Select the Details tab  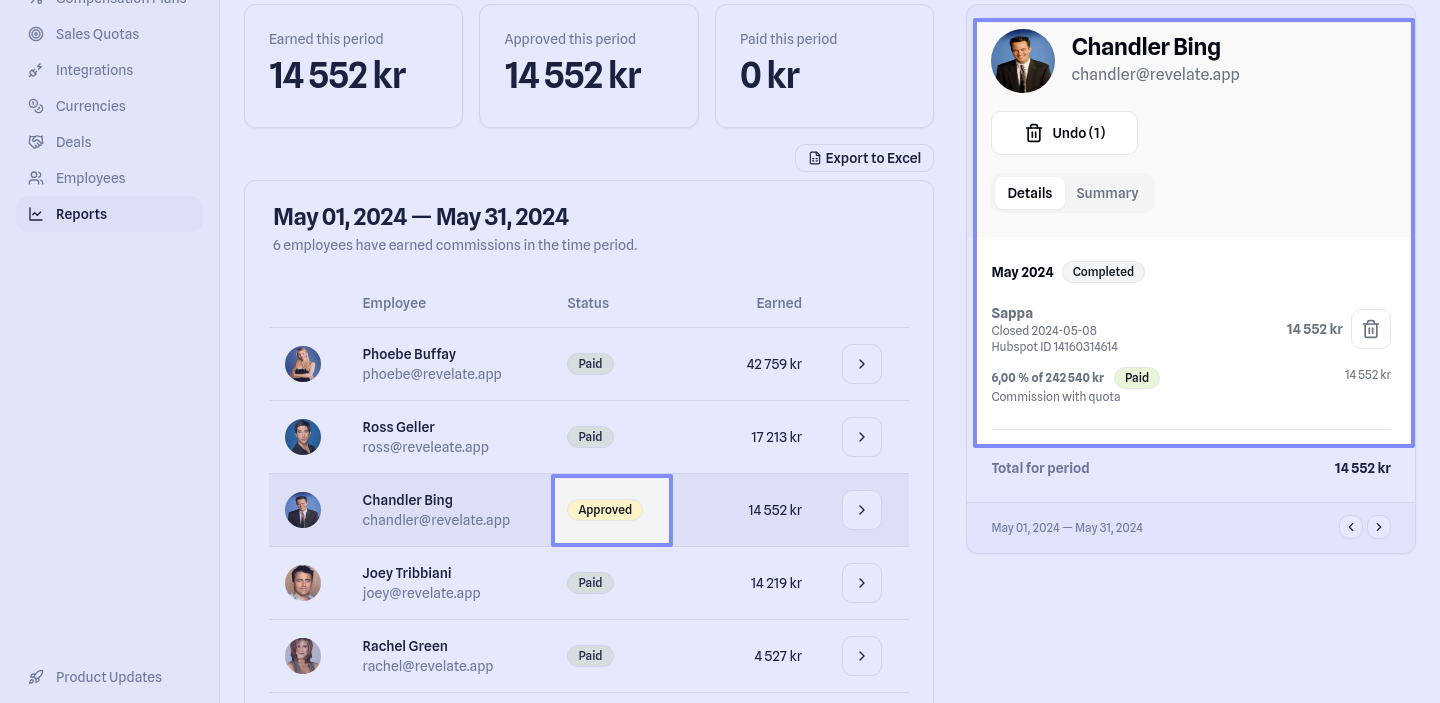point(1029,193)
